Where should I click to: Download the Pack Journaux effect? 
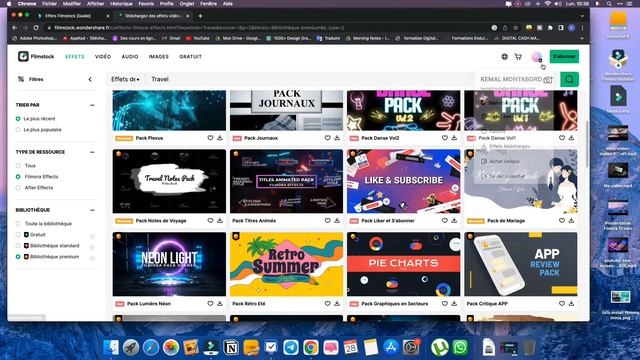[x=337, y=138]
